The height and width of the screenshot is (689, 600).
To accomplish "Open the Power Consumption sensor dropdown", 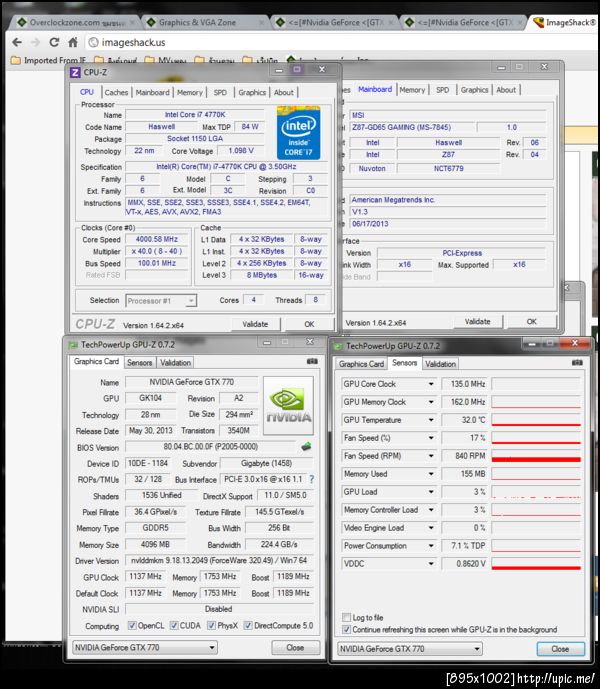I will pyautogui.click(x=431, y=546).
